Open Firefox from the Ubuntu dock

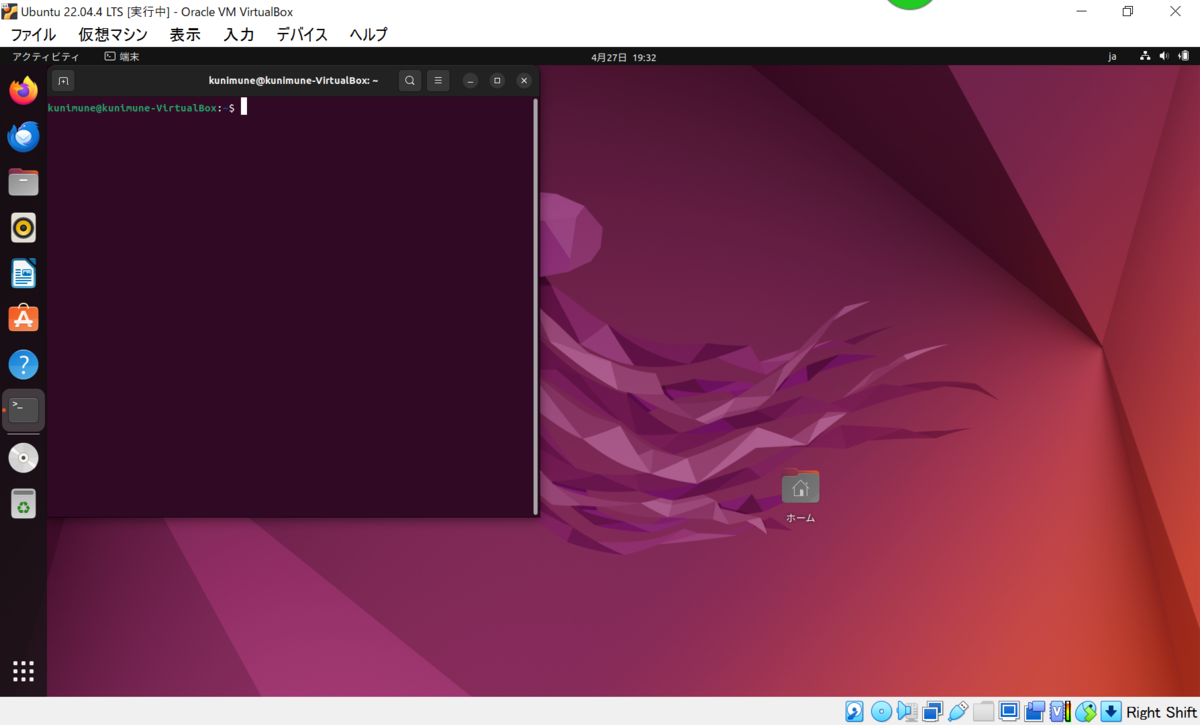(x=23, y=90)
